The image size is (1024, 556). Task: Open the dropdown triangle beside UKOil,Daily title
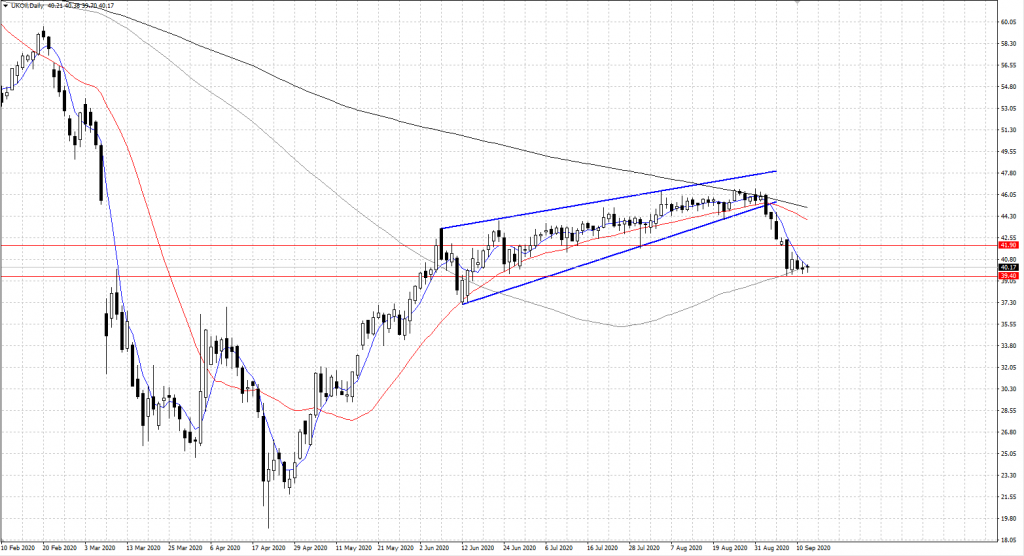tap(5, 6)
